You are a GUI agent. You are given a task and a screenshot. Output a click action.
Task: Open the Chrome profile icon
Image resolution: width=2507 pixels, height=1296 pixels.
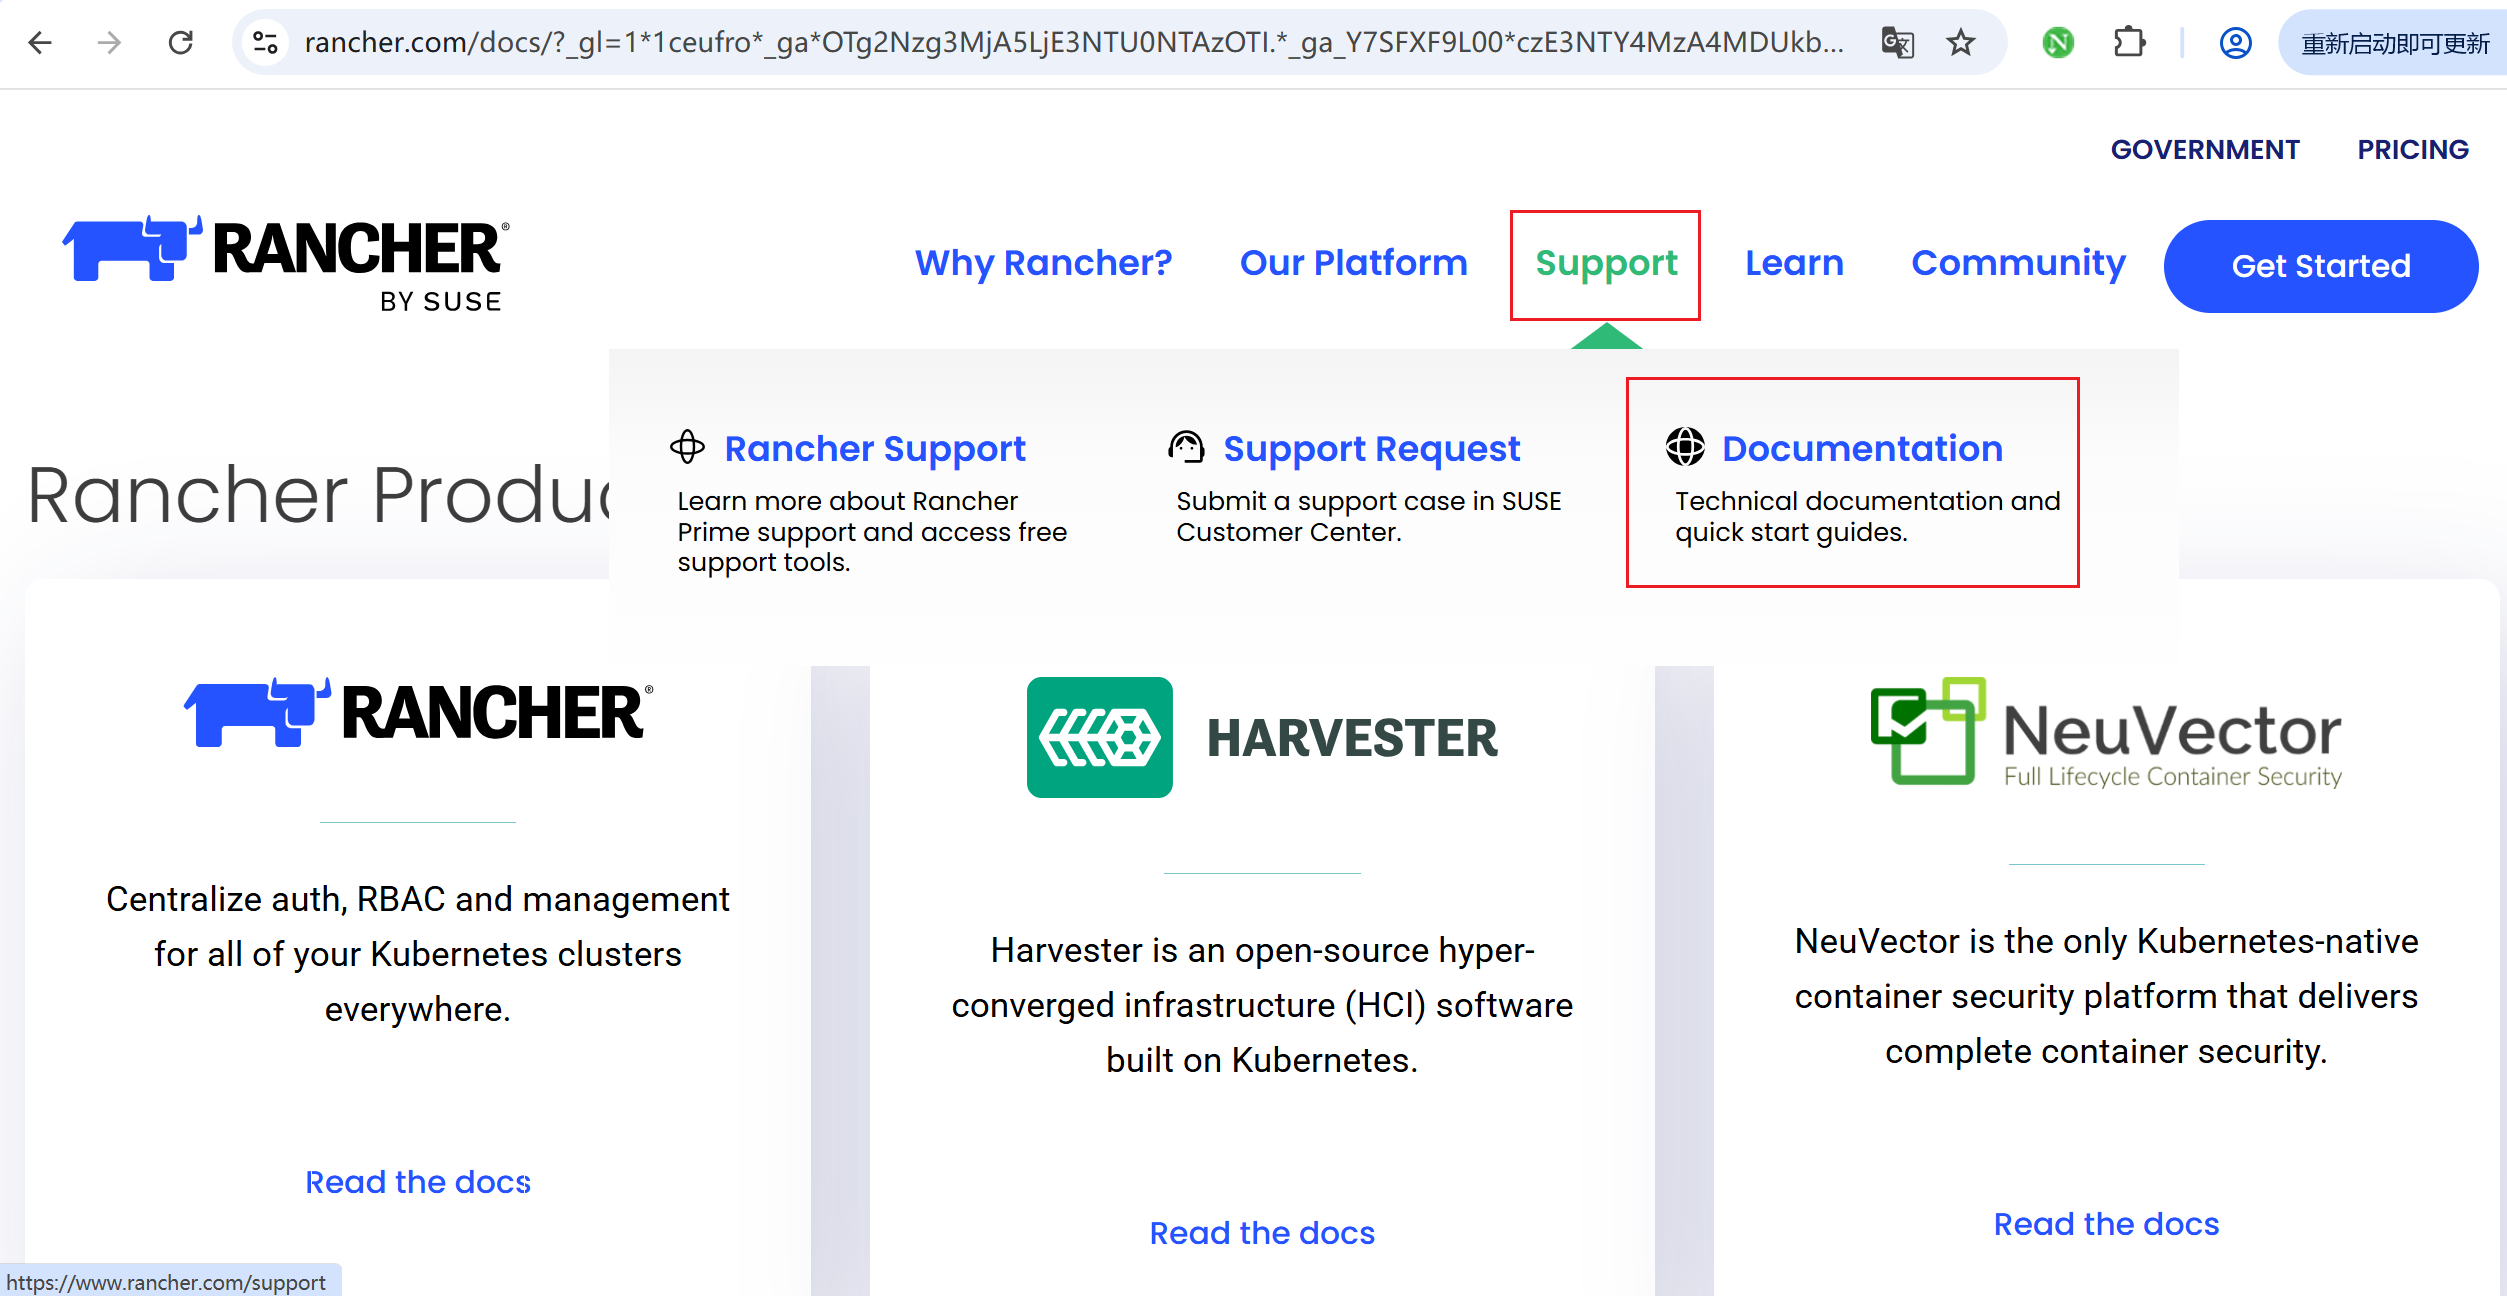tap(2236, 43)
